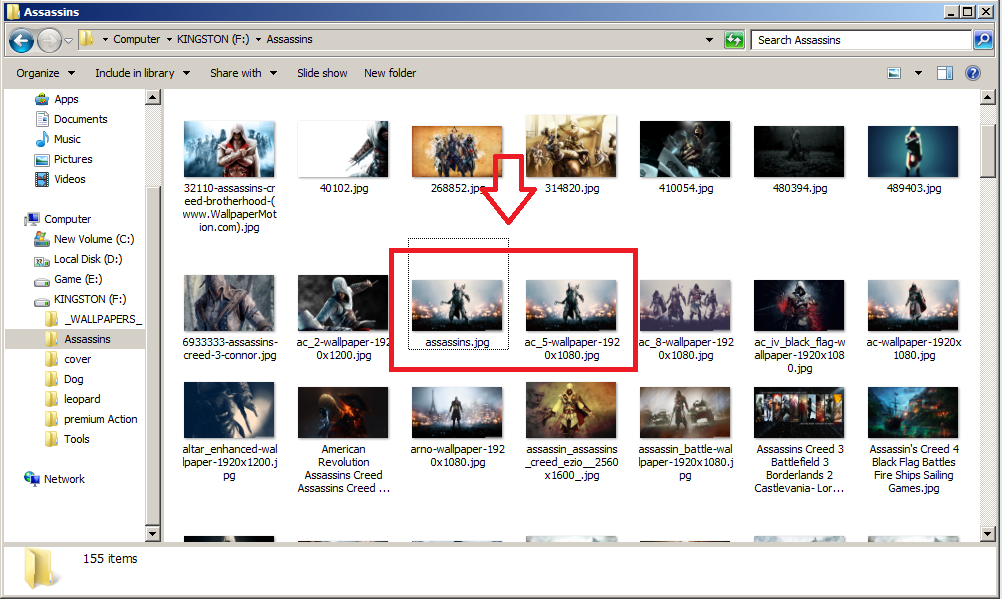1002x599 pixels.
Task: Select the arno-wallpaper-1920x1080.jpg thumbnail
Action: click(x=458, y=412)
